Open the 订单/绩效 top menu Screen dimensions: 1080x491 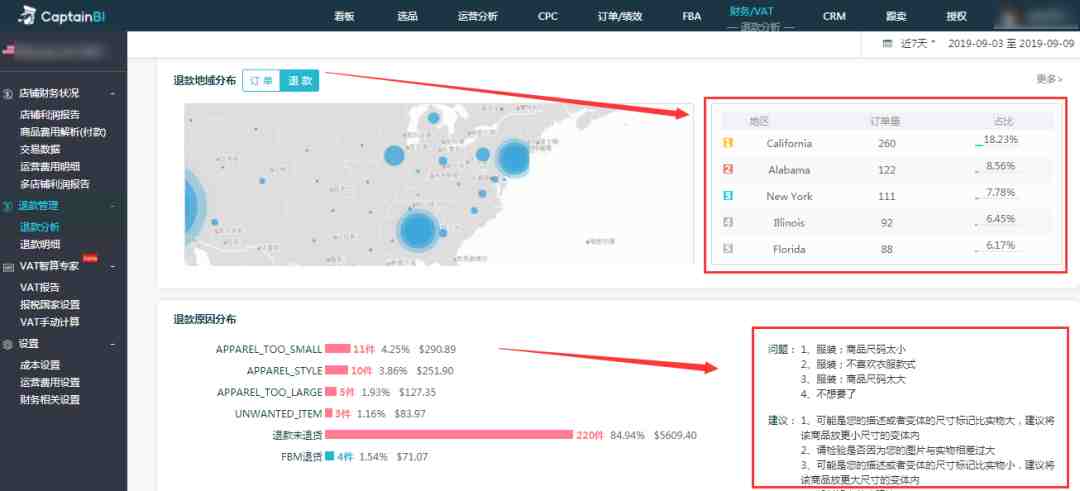click(620, 17)
